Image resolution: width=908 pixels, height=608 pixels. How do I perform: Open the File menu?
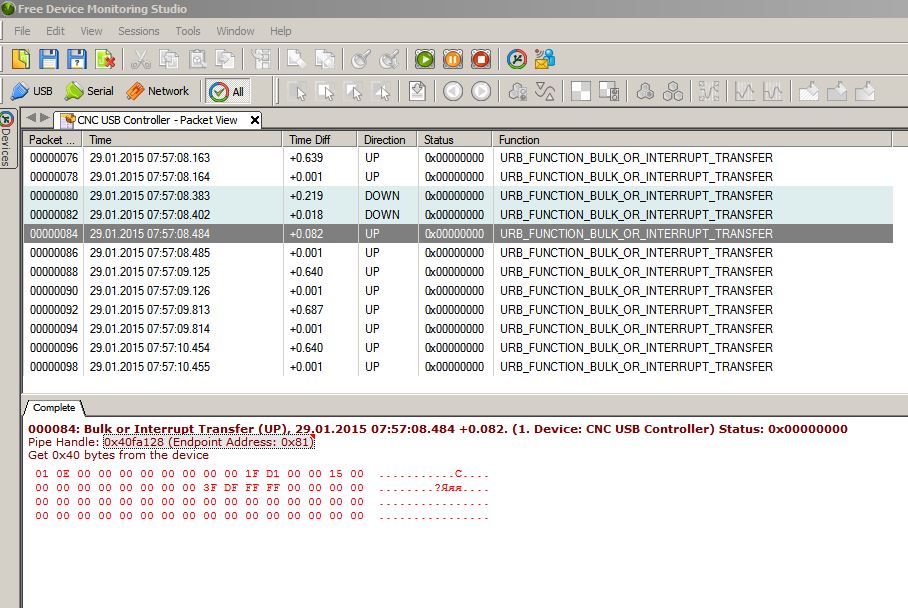pyautogui.click(x=22, y=31)
